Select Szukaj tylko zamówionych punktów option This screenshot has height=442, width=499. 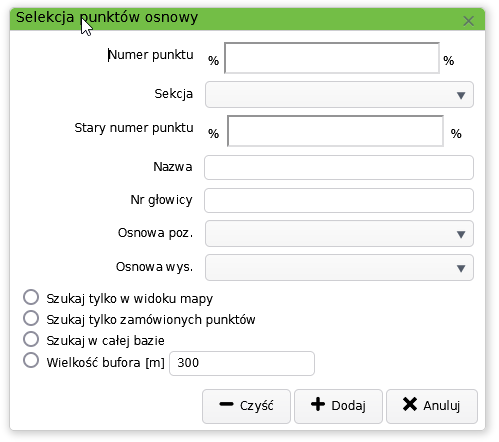tap(31, 318)
